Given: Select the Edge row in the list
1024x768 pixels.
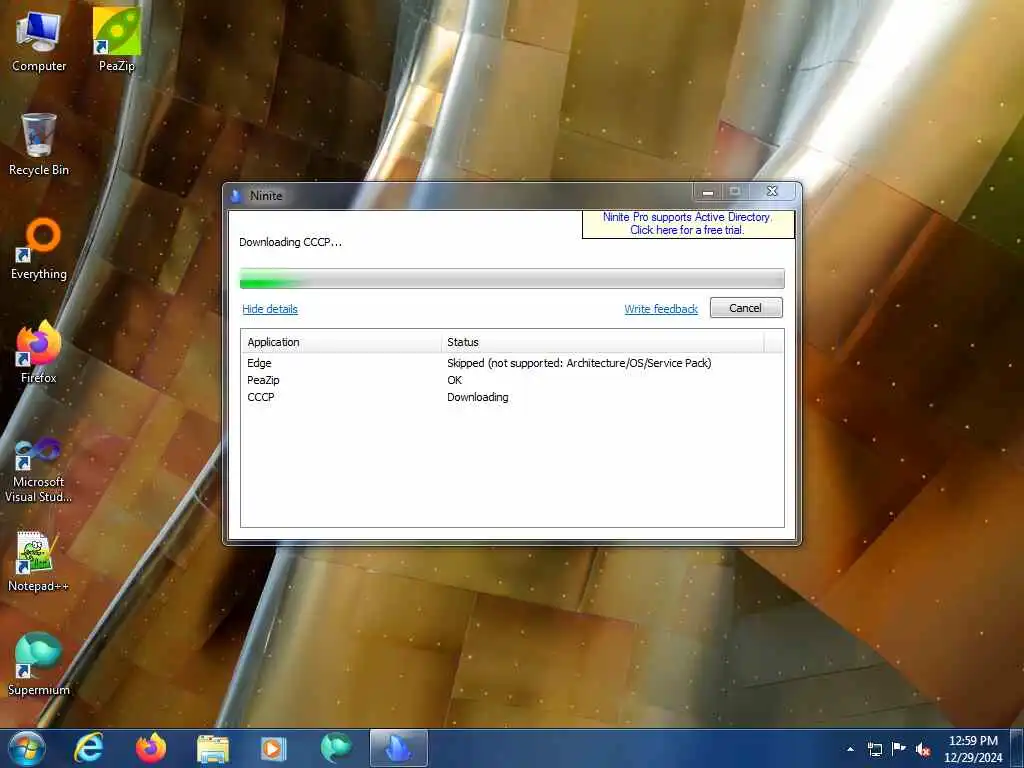Looking at the screenshot, I should point(512,363).
